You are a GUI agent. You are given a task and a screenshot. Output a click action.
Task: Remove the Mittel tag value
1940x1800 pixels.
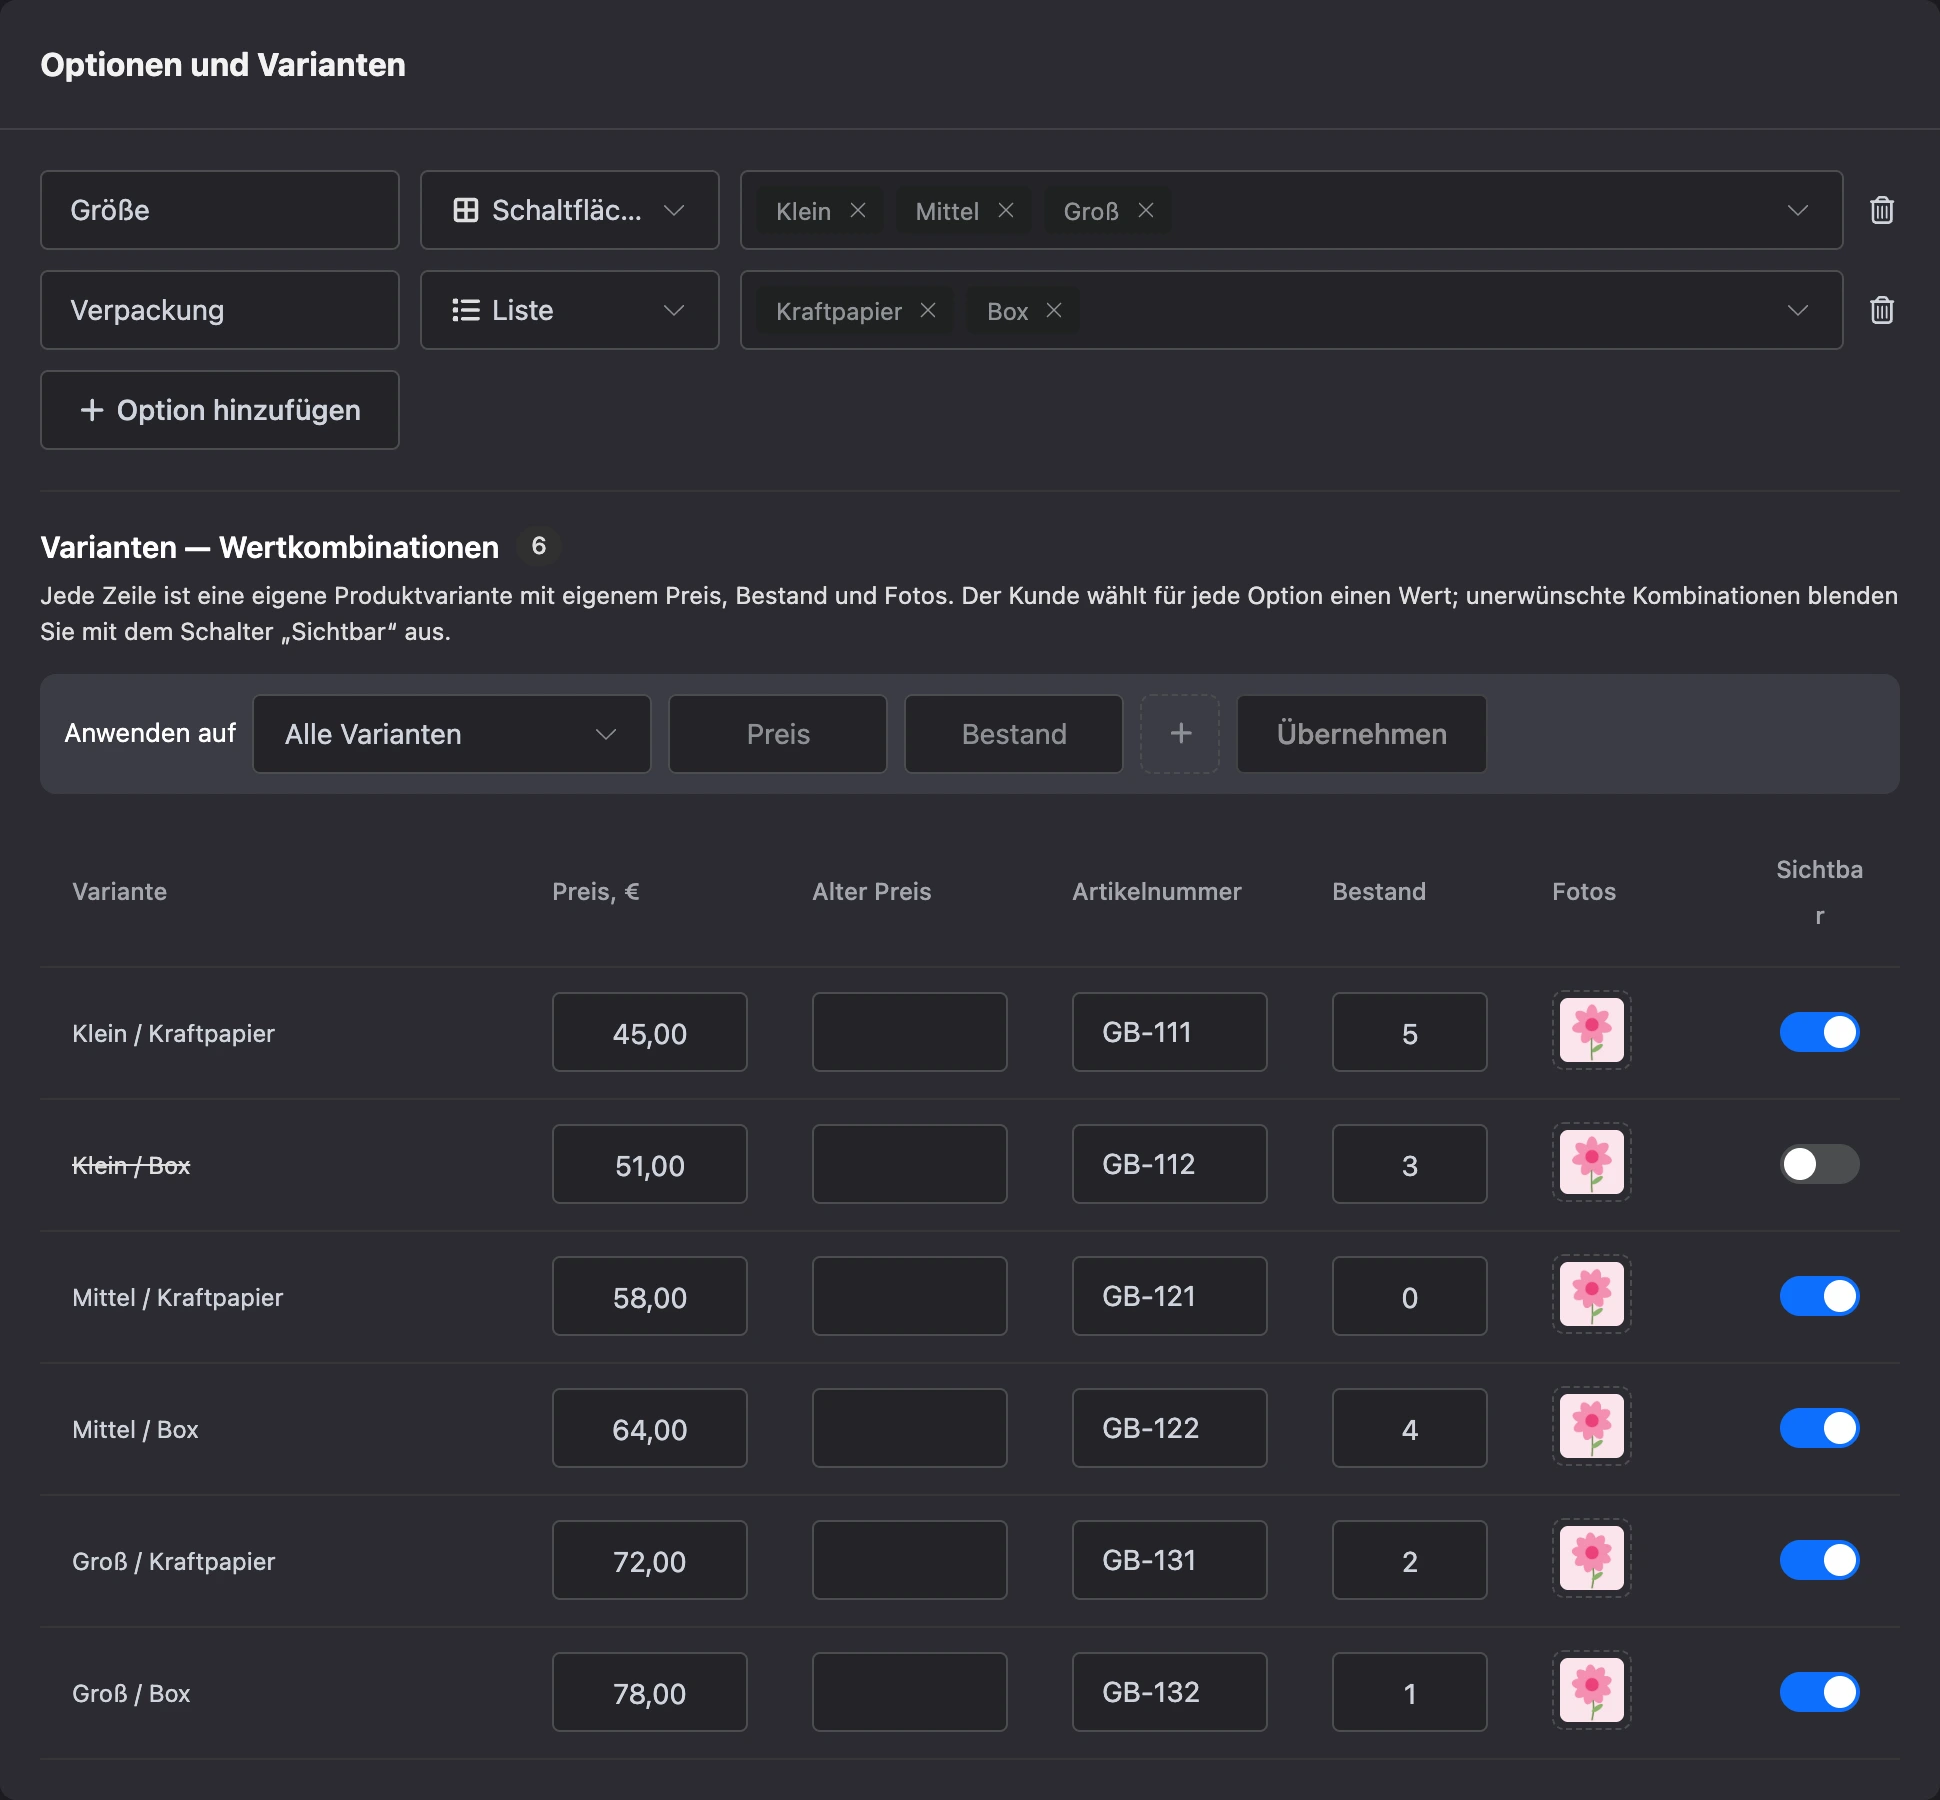[x=1006, y=211]
